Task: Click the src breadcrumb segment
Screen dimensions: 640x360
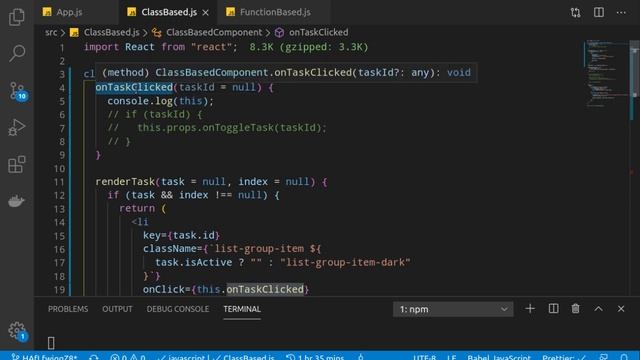Action: click(x=51, y=32)
